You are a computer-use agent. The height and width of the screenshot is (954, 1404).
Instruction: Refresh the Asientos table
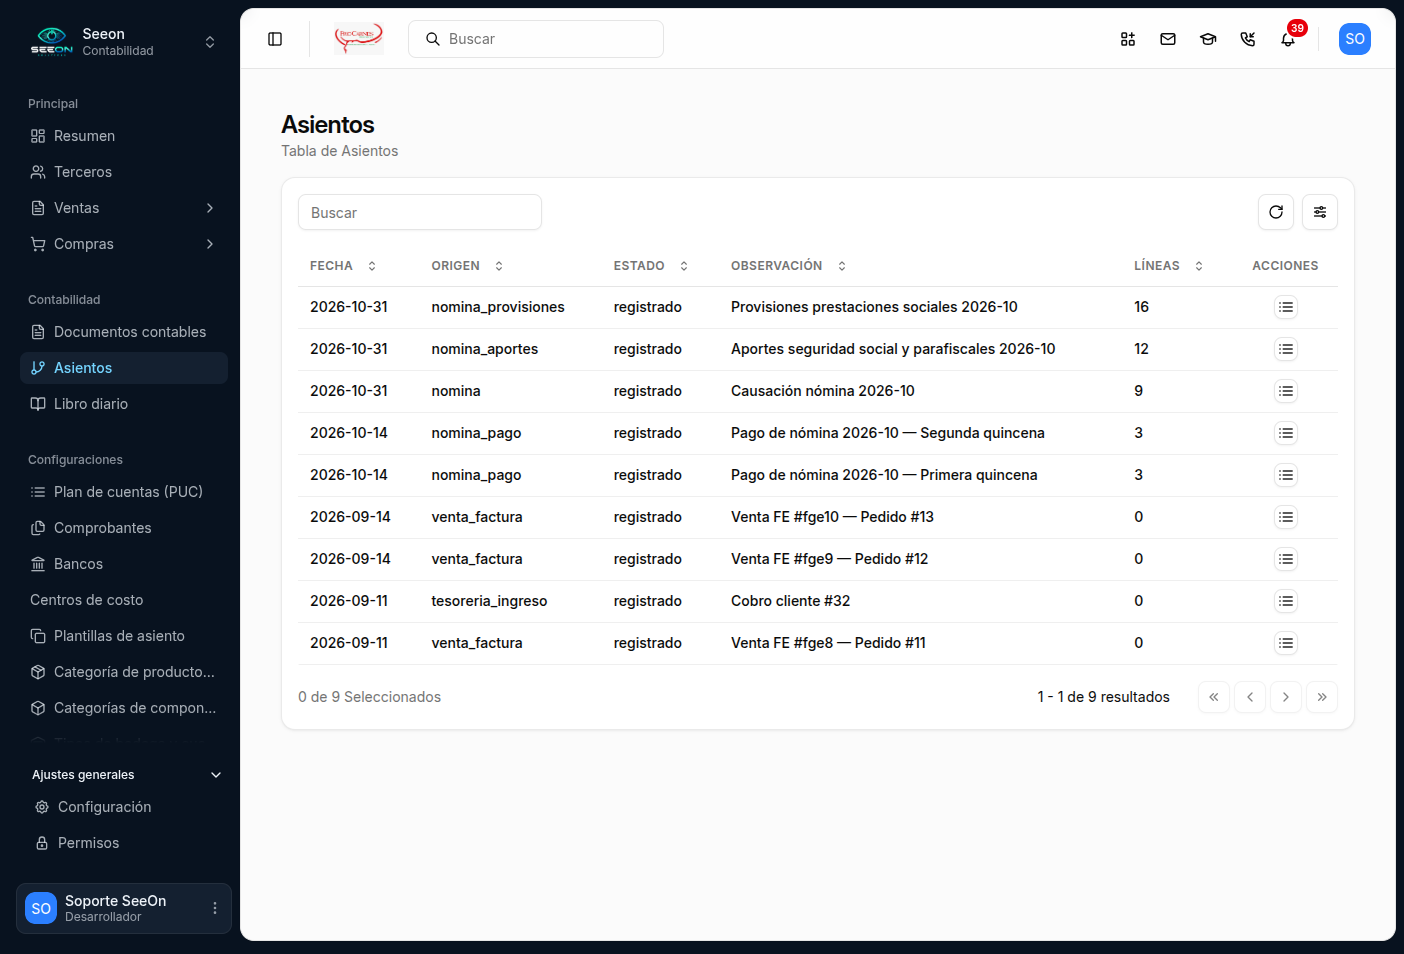pyautogui.click(x=1276, y=212)
